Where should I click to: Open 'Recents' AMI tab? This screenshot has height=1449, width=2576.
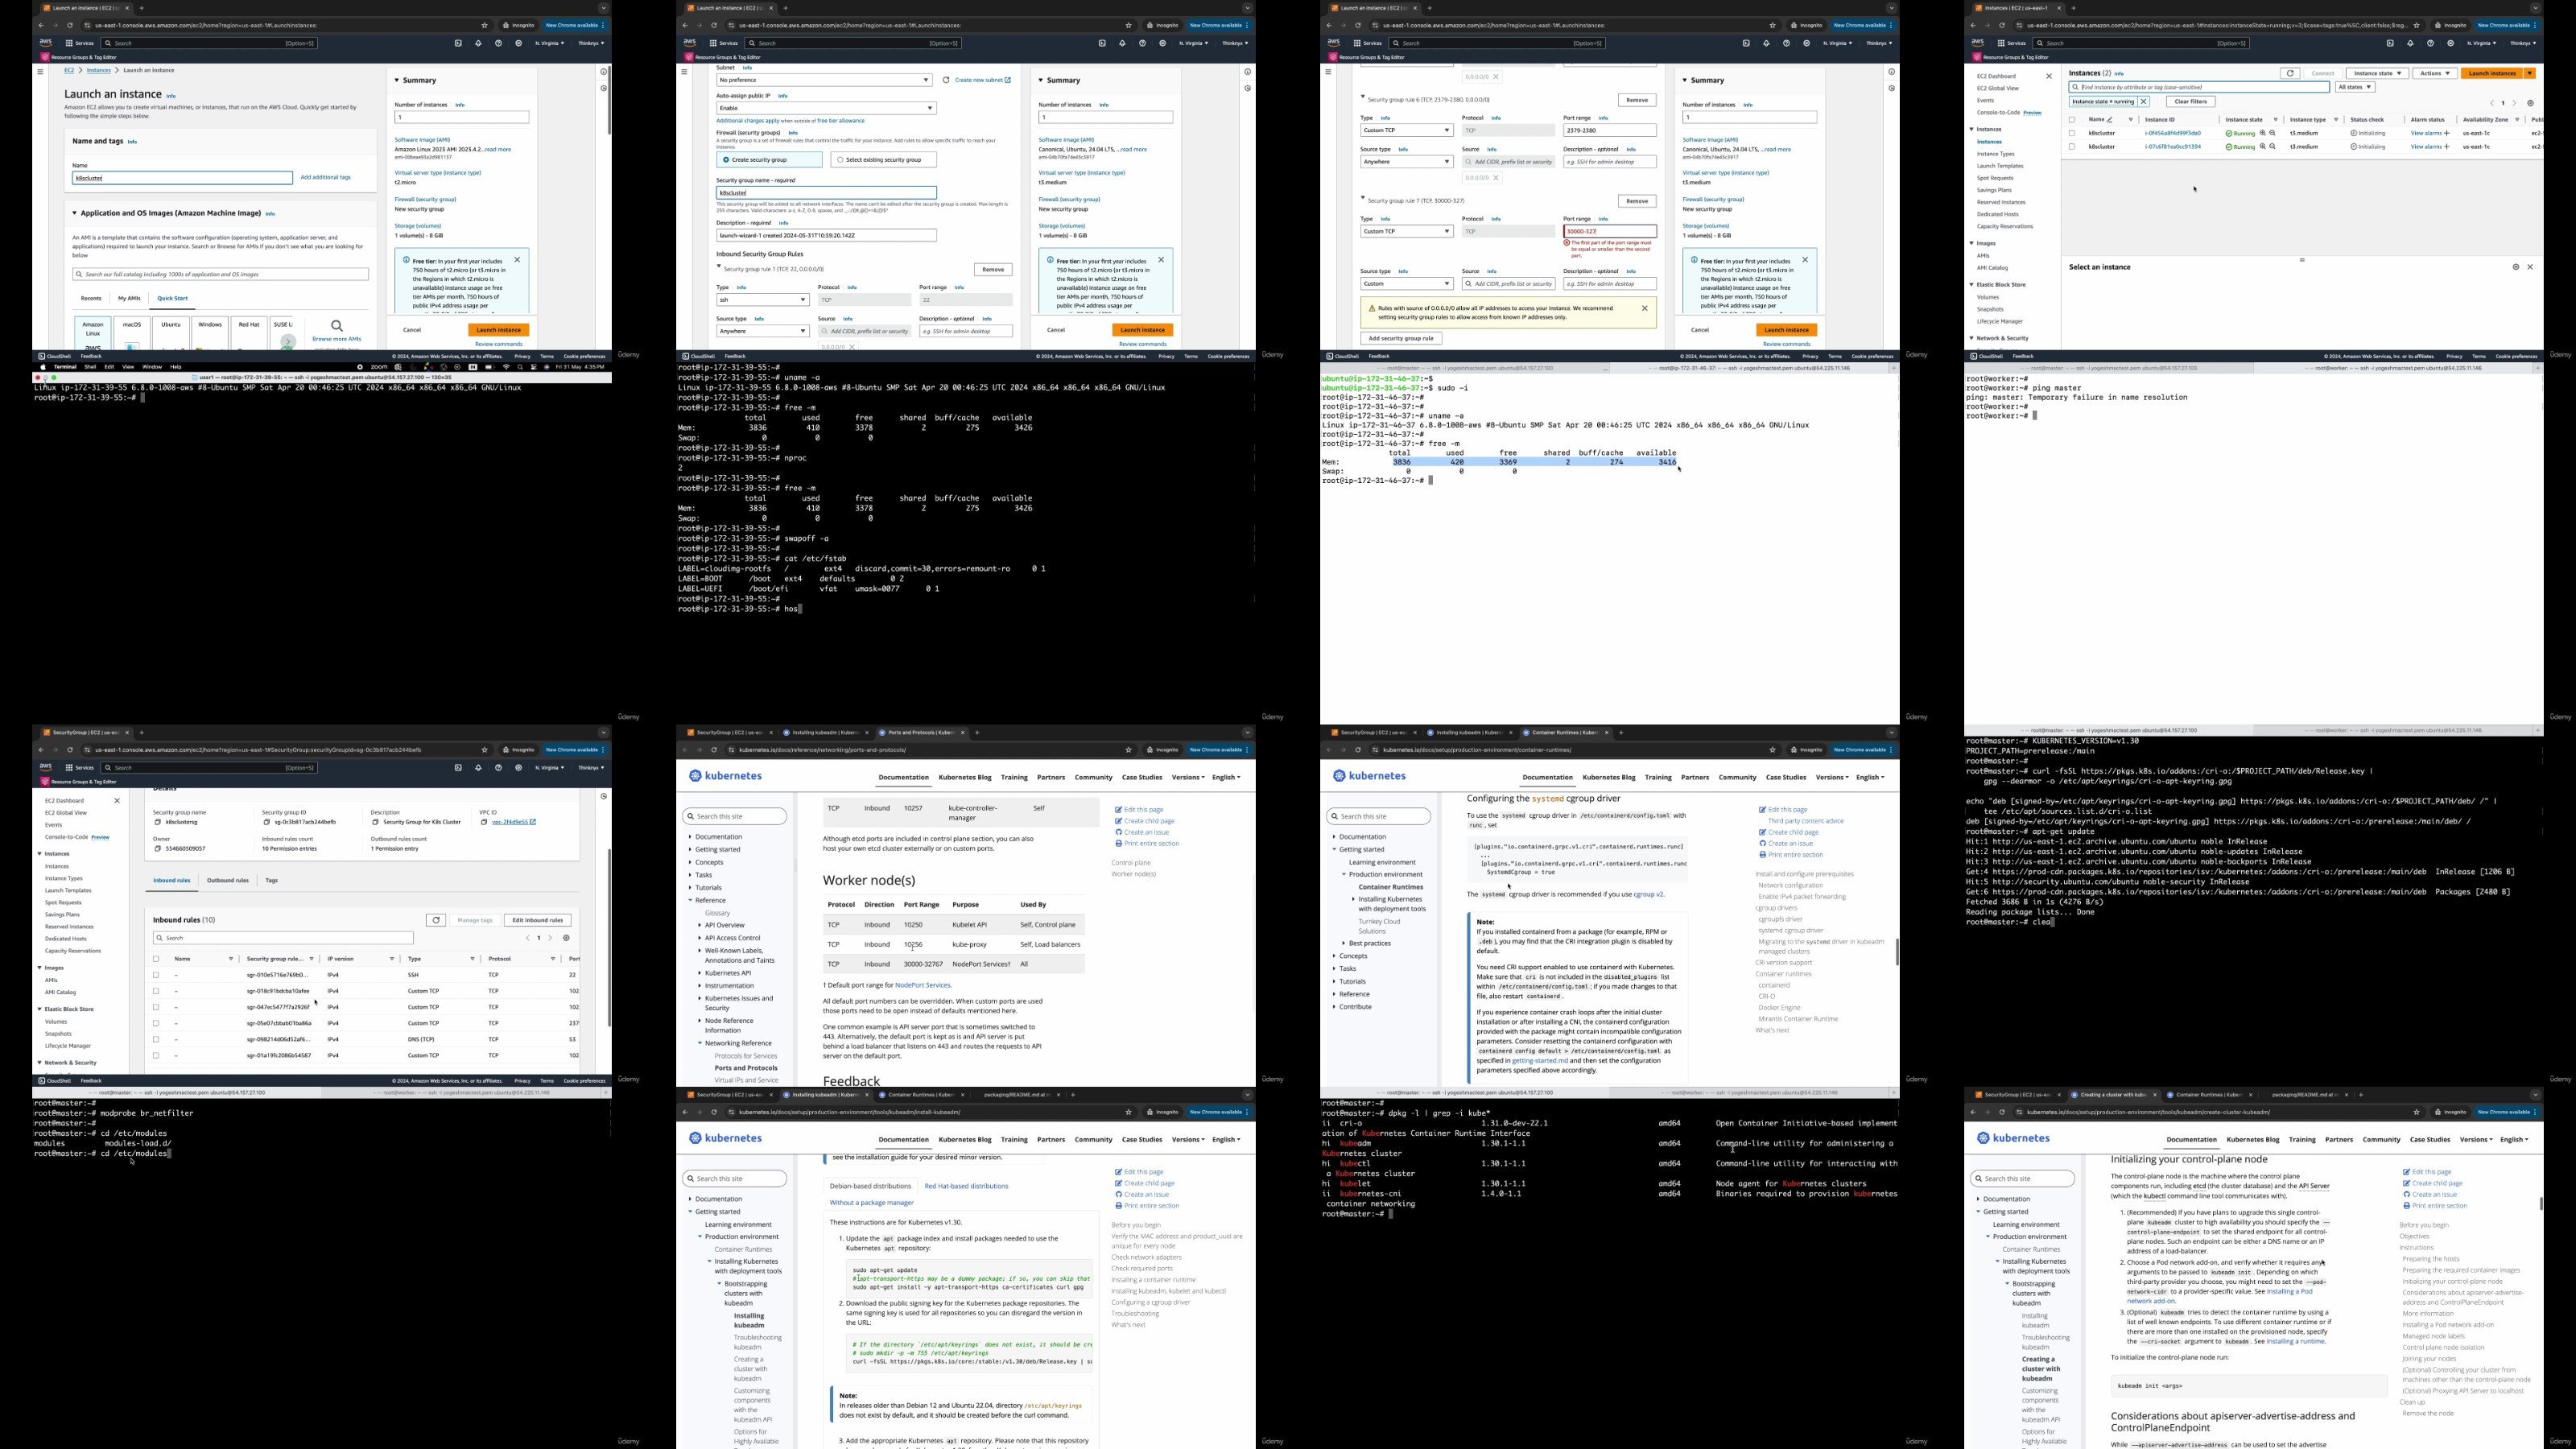pos(91,298)
